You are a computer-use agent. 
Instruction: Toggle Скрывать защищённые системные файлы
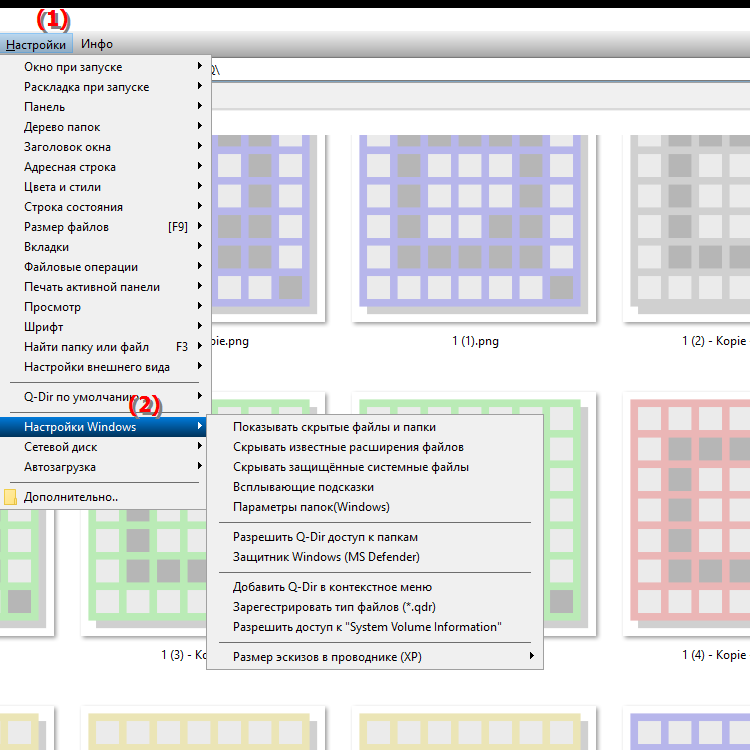click(375, 467)
